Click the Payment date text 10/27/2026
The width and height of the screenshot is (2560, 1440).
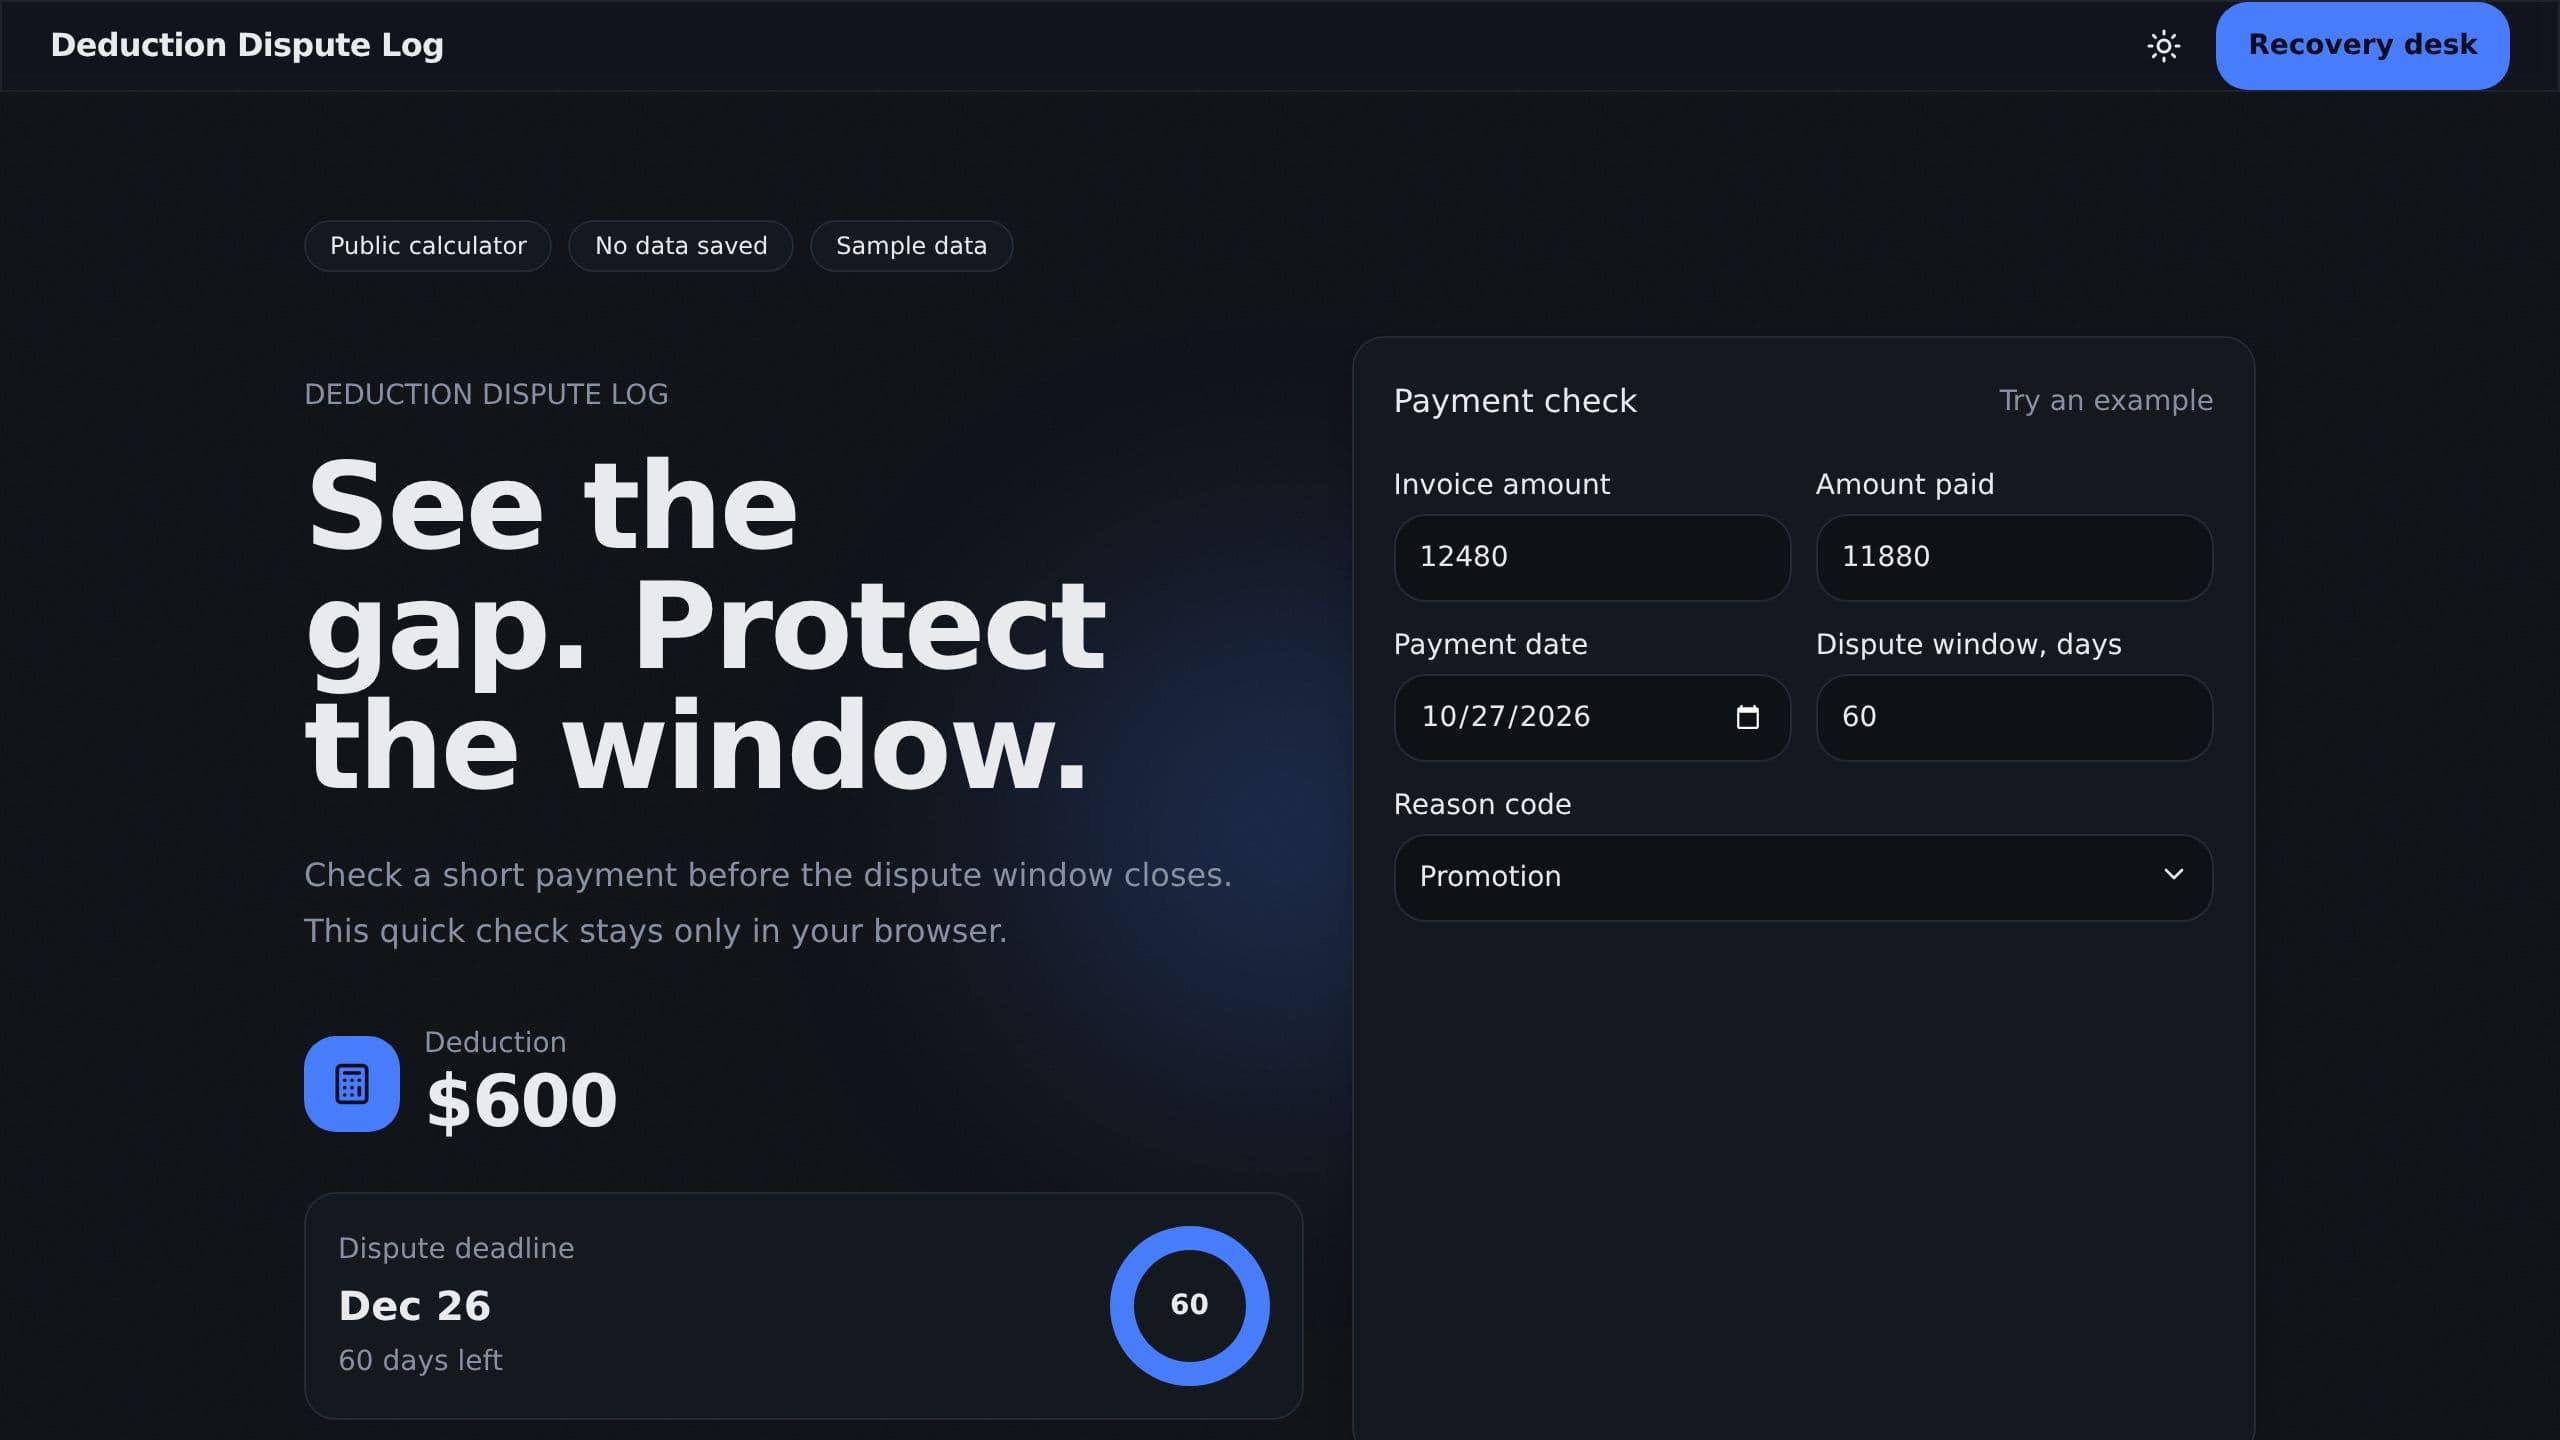pos(1505,717)
